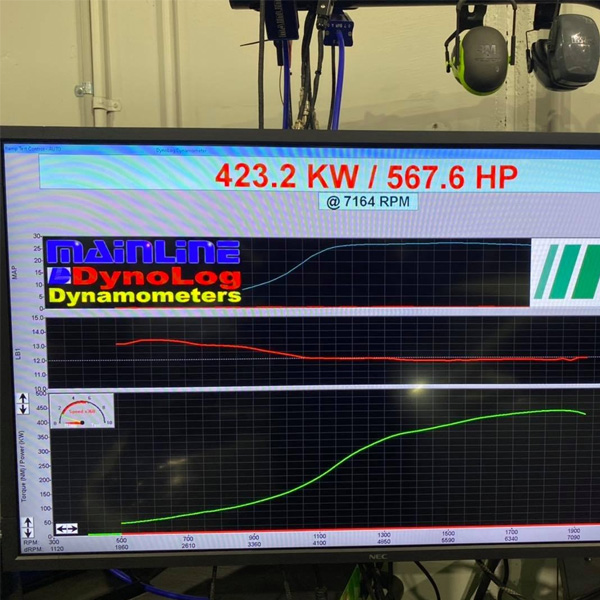600x600 pixels.
Task: Click the 500 RPM mark on the x-axis
Action: (122, 539)
